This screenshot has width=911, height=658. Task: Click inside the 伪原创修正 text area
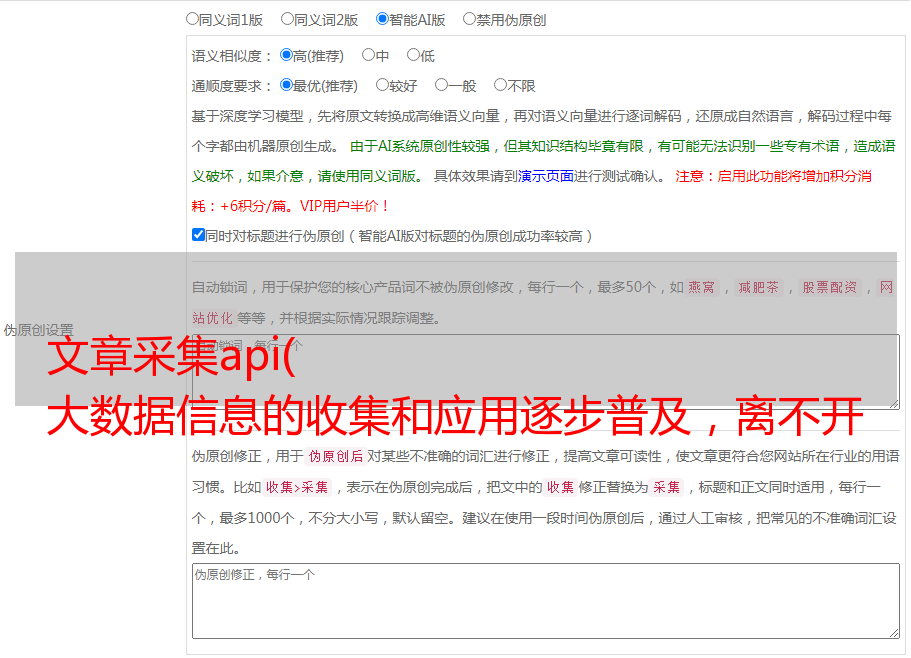(546, 601)
